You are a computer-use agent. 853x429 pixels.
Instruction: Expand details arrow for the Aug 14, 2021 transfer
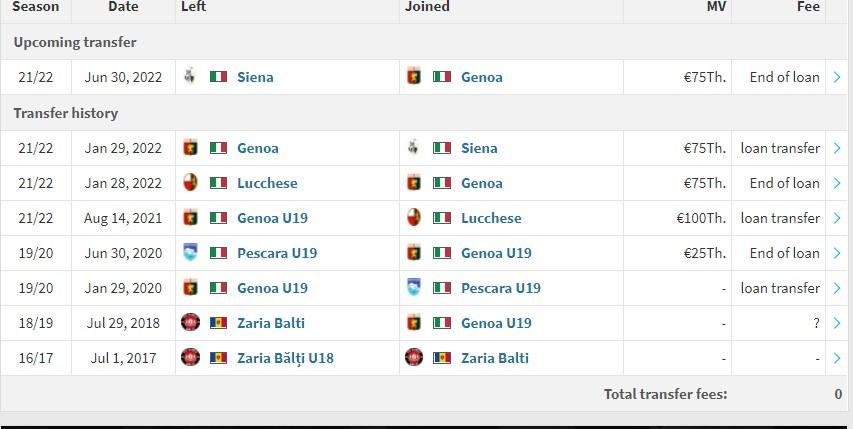tap(837, 218)
